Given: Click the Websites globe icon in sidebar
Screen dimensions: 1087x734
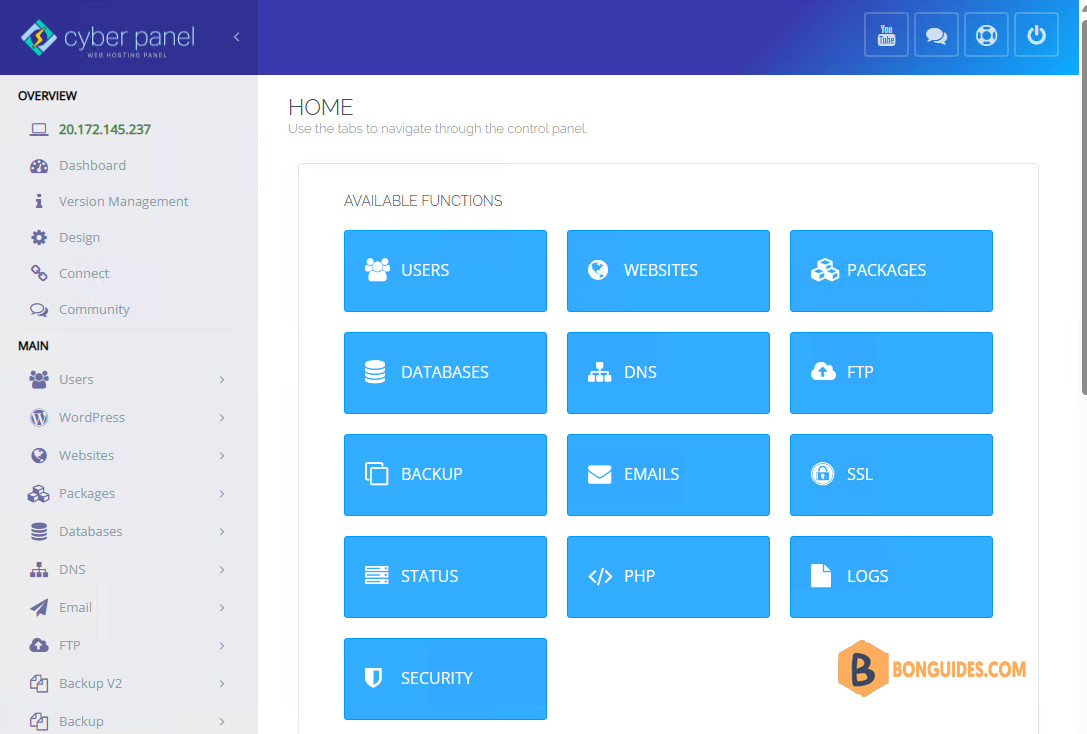Looking at the screenshot, I should click(x=39, y=455).
